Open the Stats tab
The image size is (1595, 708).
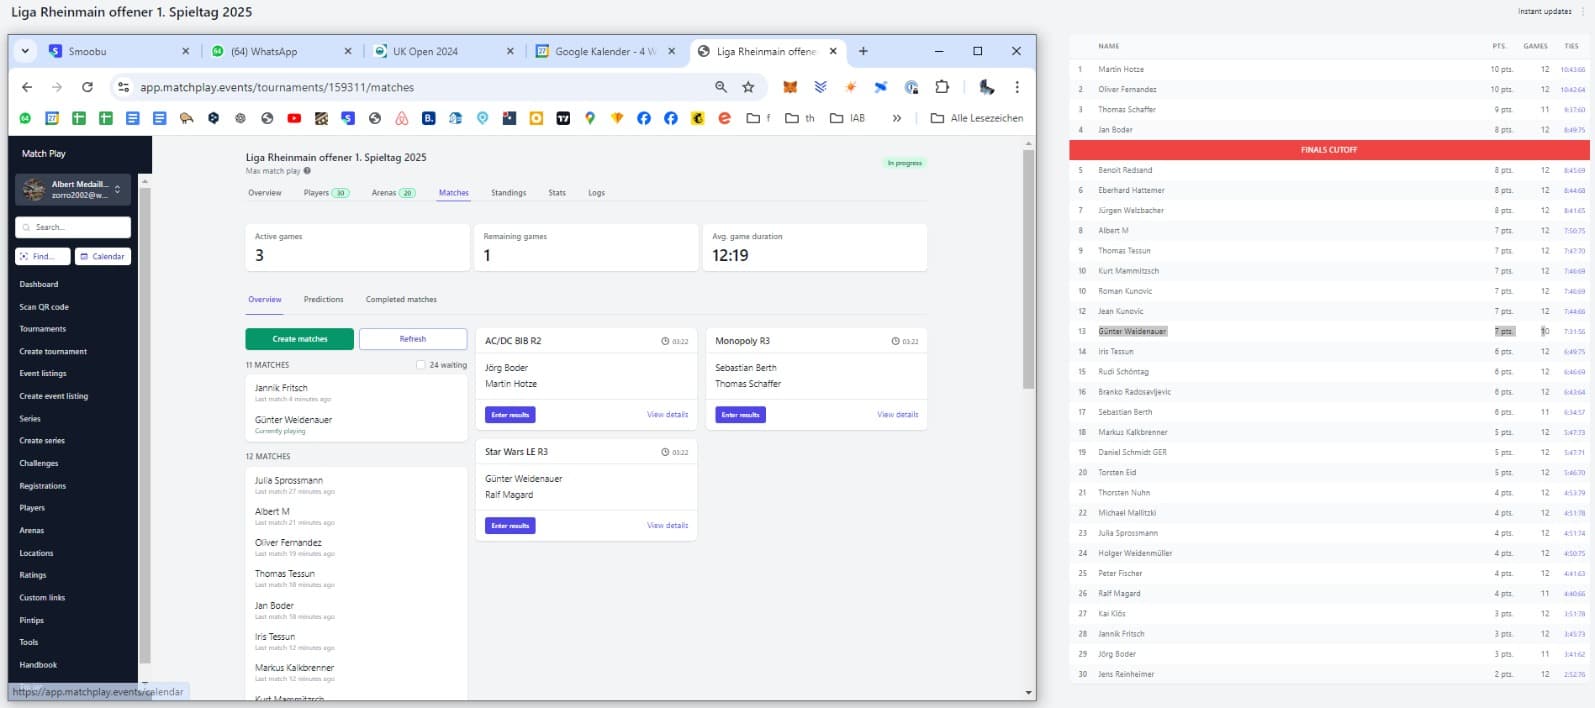(557, 193)
